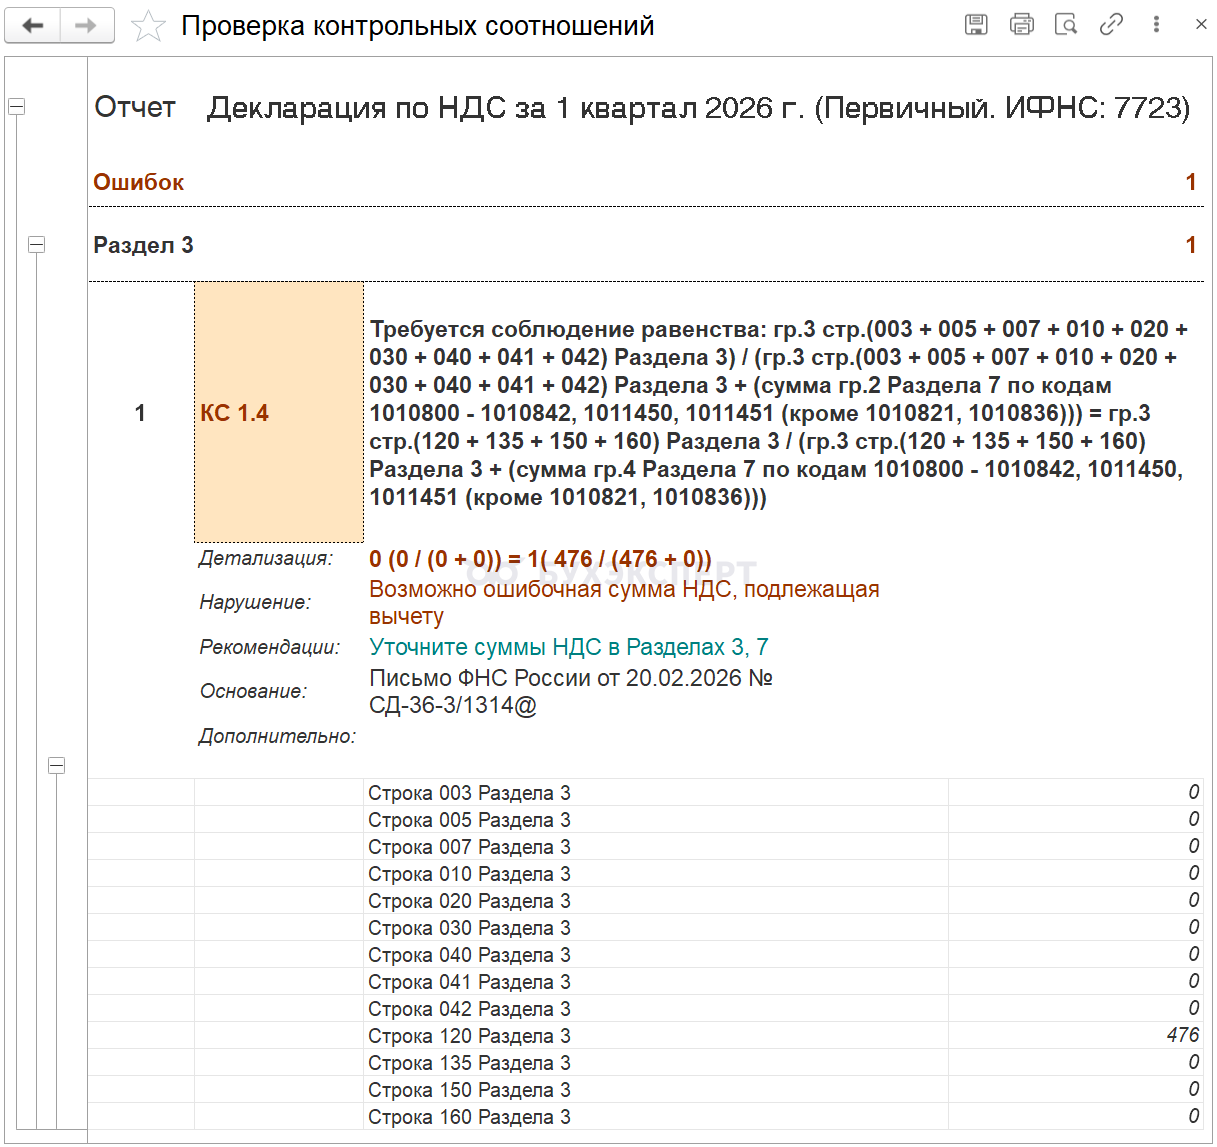Select row Строка 040 Раздела 3
1217x1147 pixels.
[x=645, y=954]
